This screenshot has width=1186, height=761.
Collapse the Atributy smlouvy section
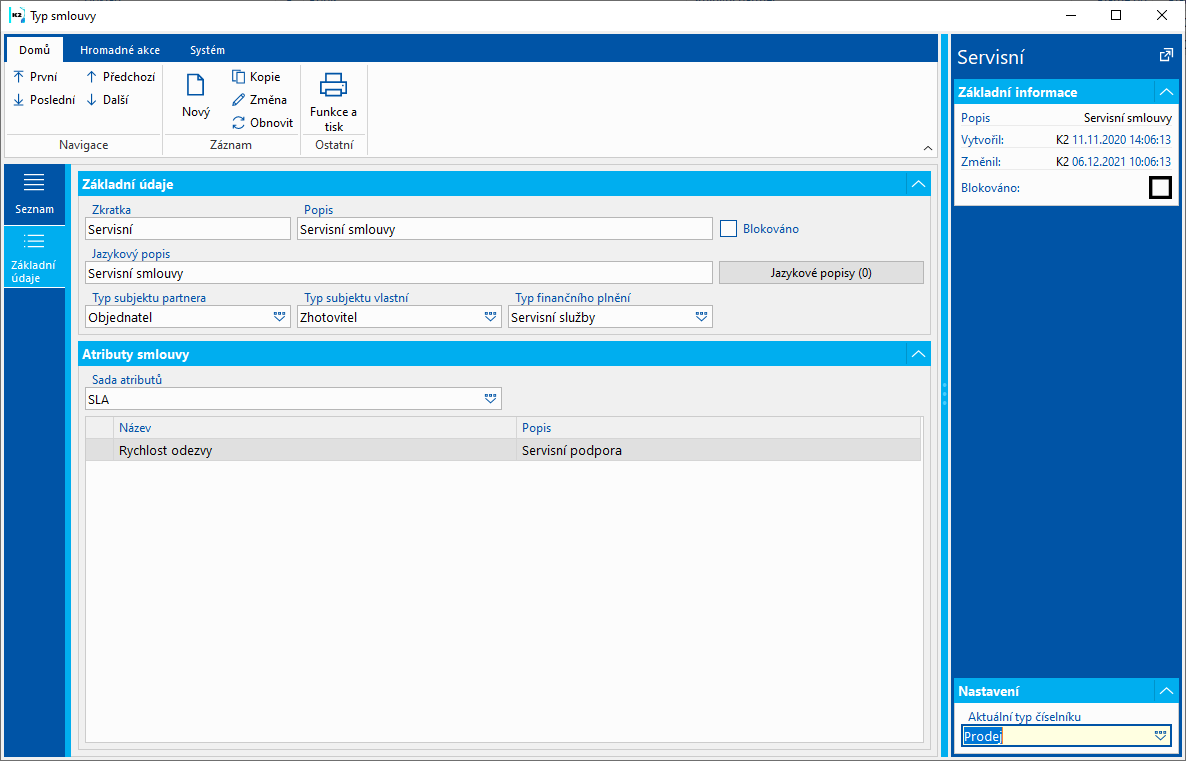click(x=918, y=354)
